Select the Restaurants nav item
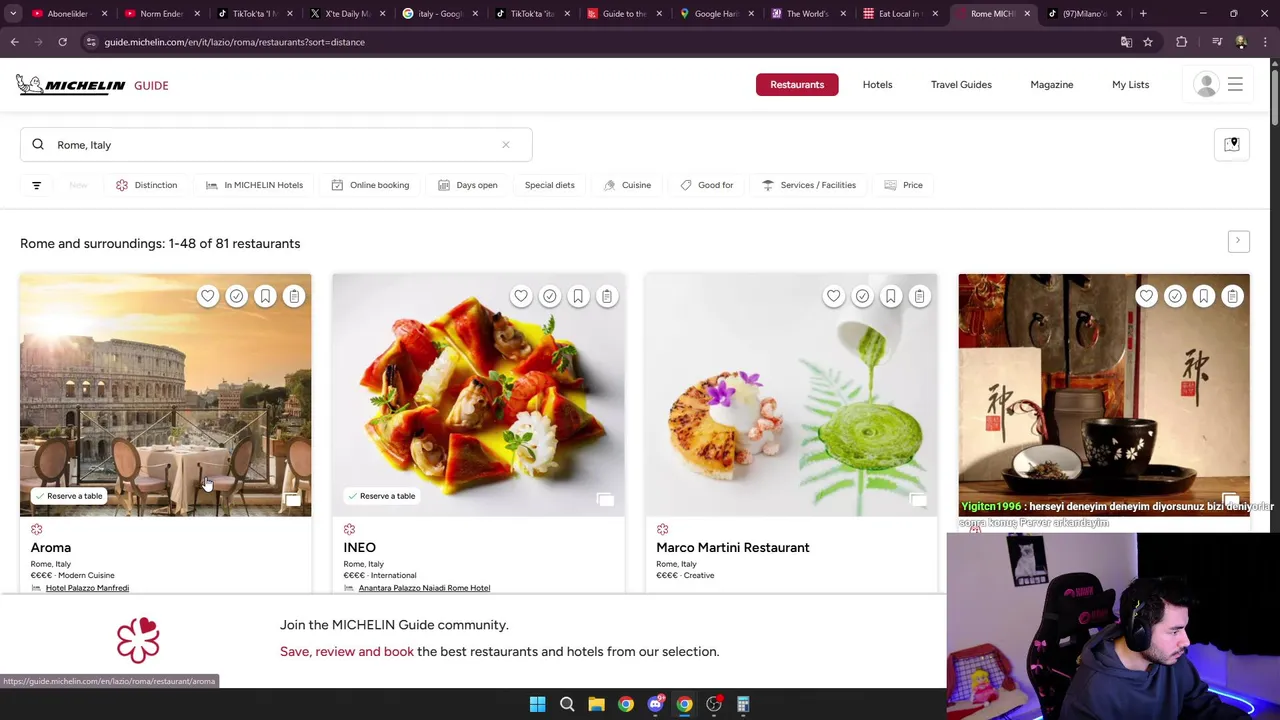 797,85
